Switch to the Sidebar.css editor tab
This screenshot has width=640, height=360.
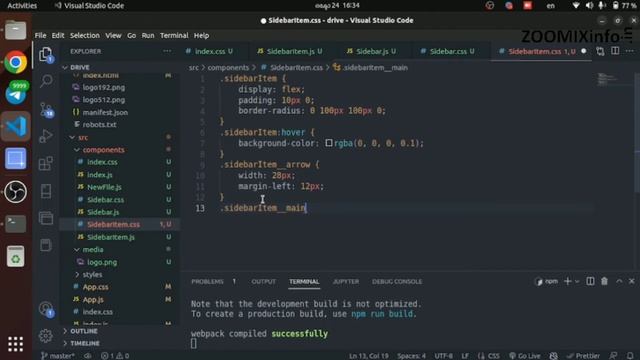coord(447,51)
